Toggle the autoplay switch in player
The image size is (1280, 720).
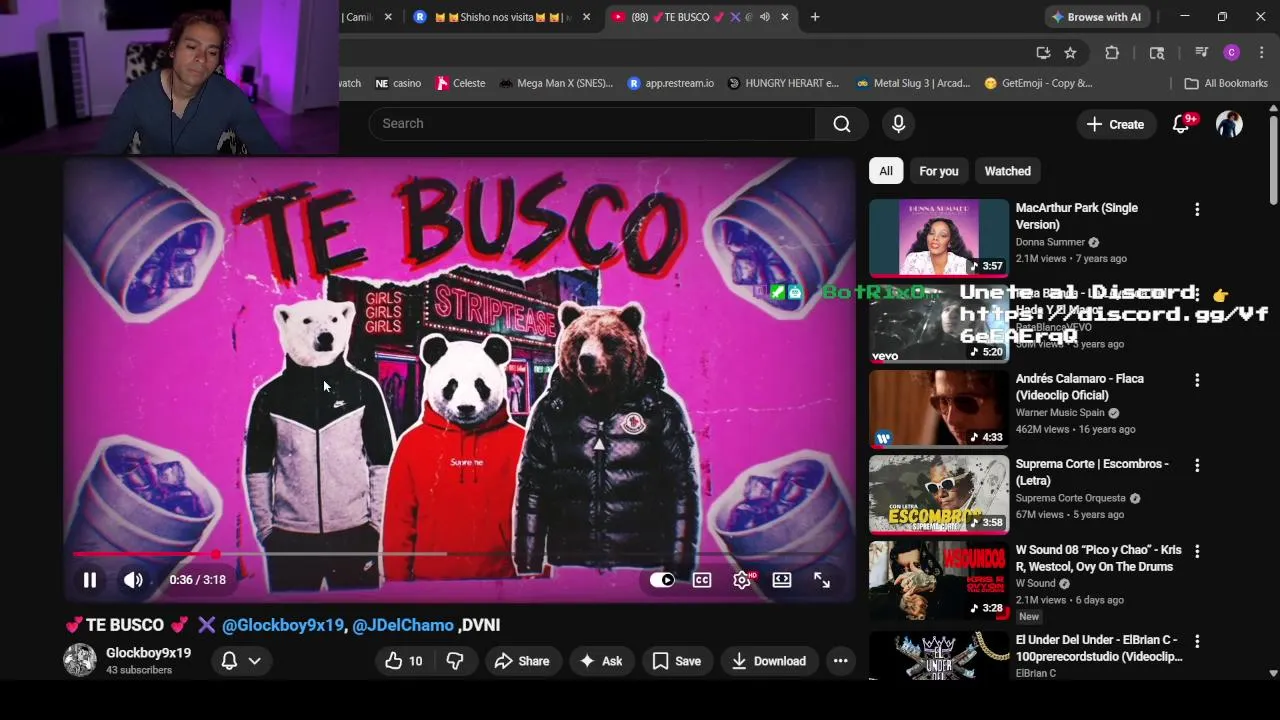point(662,580)
